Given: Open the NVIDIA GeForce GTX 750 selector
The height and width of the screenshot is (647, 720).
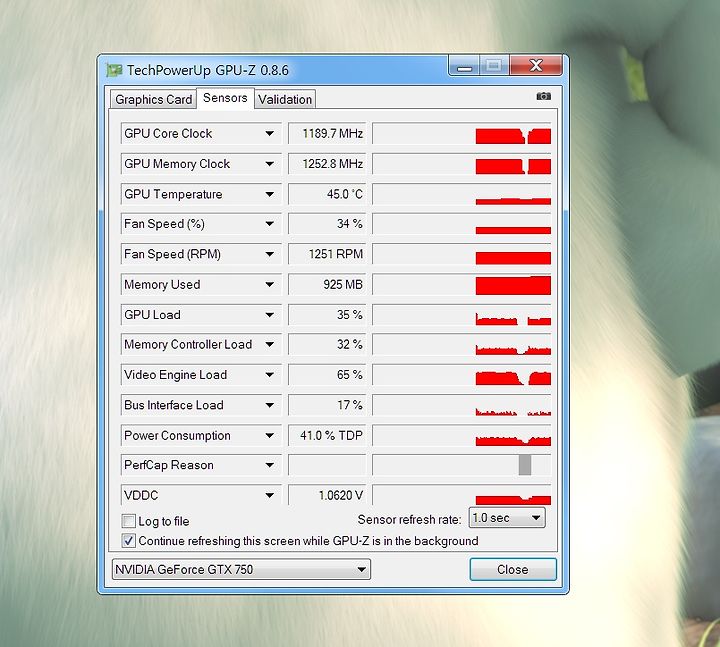Looking at the screenshot, I should pyautogui.click(x=241, y=569).
